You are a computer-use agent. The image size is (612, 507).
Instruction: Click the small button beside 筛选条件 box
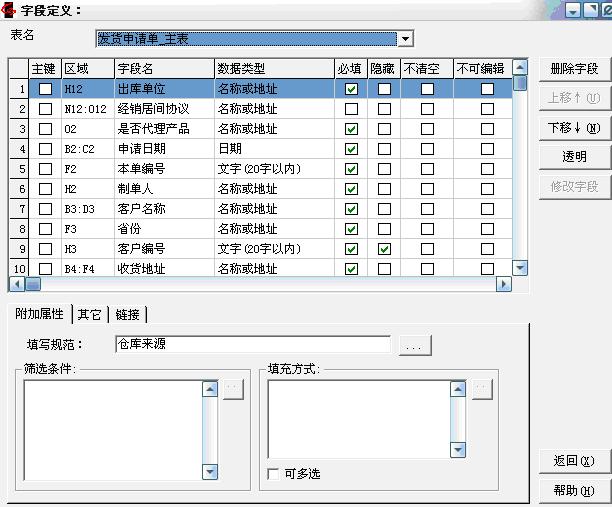(x=232, y=389)
